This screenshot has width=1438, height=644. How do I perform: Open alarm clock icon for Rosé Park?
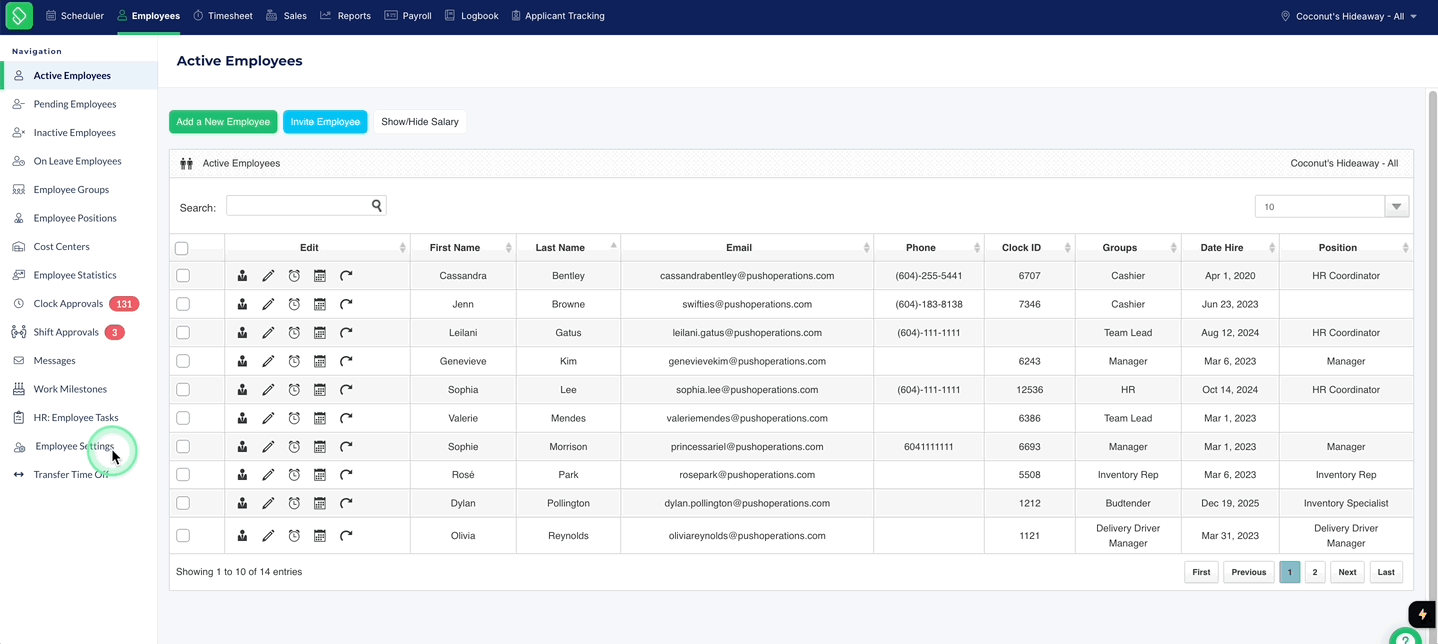pyautogui.click(x=294, y=475)
